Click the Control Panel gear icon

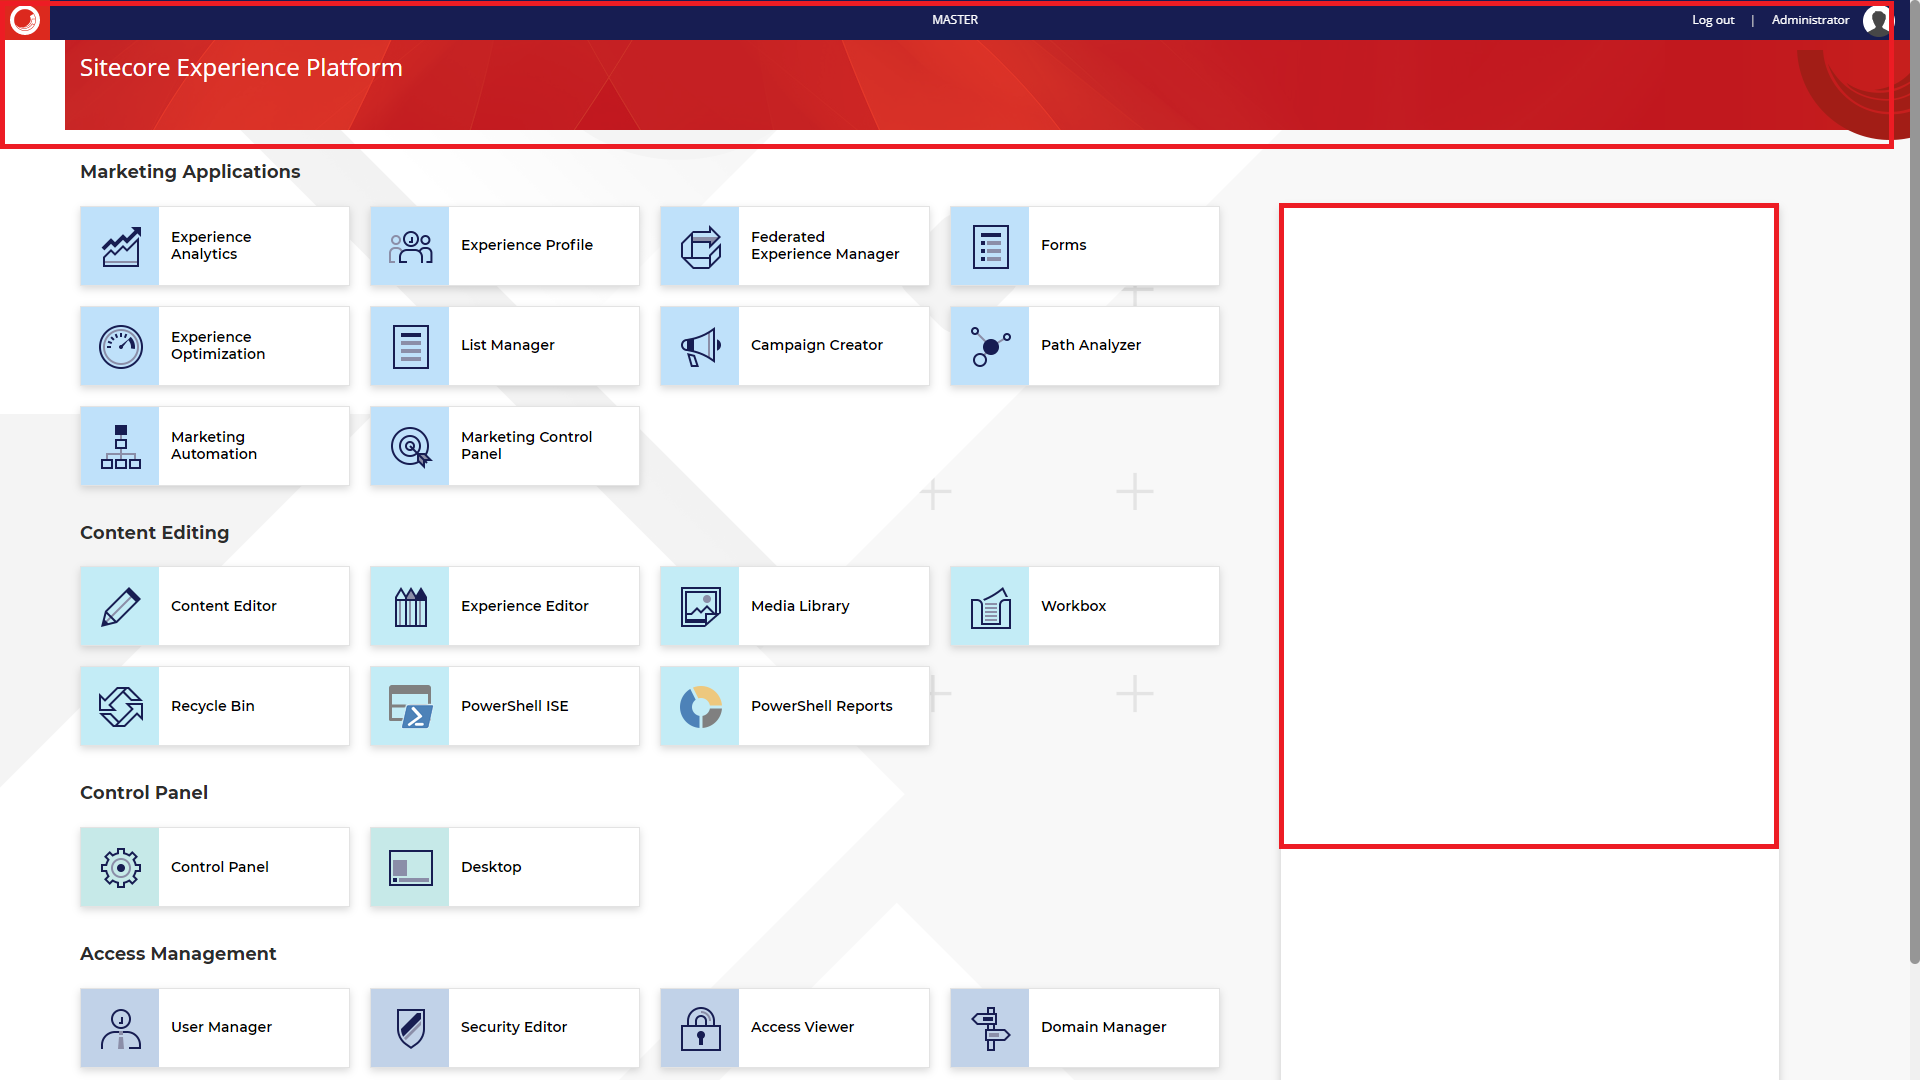point(120,867)
